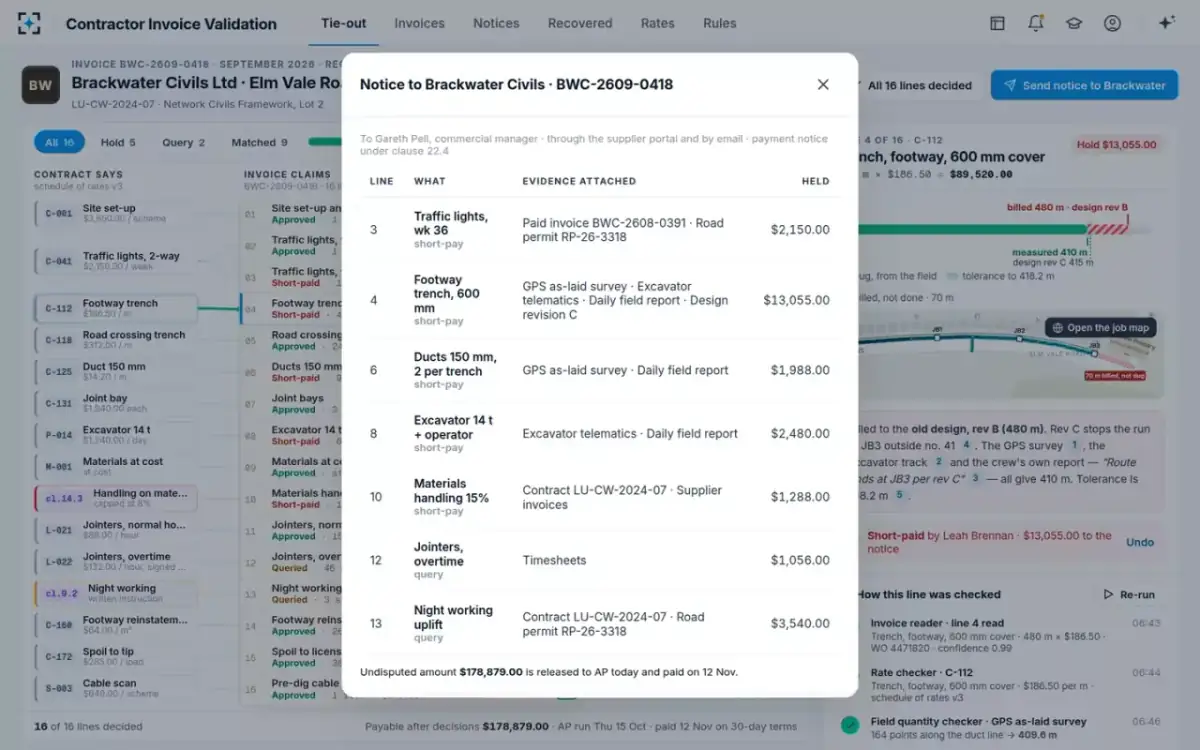Select the Query 2 filter pill
This screenshot has height=750, width=1200.
pyautogui.click(x=183, y=142)
